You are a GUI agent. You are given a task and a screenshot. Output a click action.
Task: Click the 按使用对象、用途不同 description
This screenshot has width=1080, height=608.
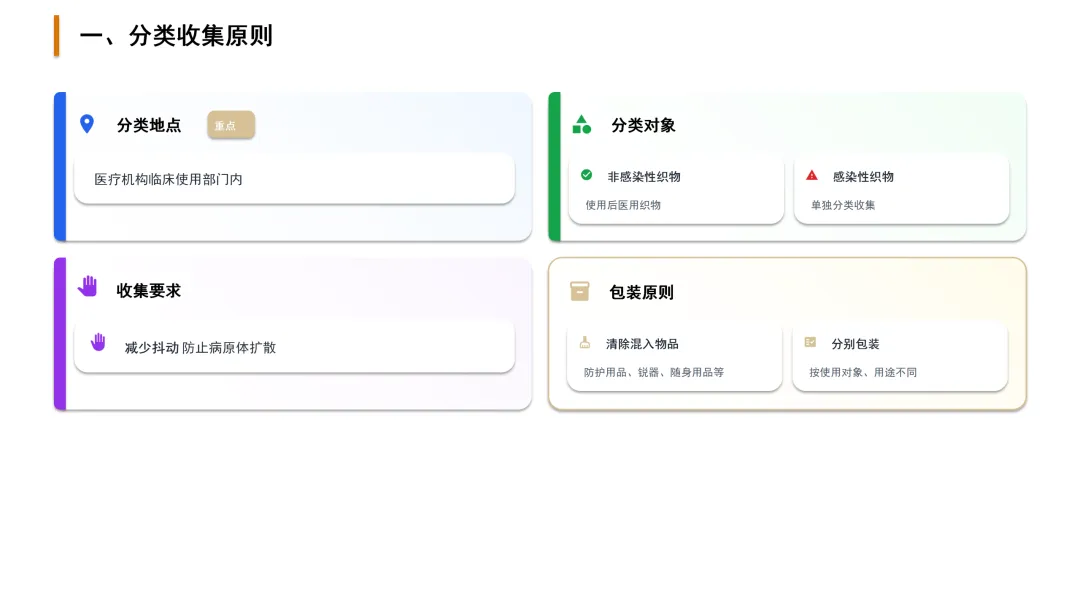[x=863, y=372]
